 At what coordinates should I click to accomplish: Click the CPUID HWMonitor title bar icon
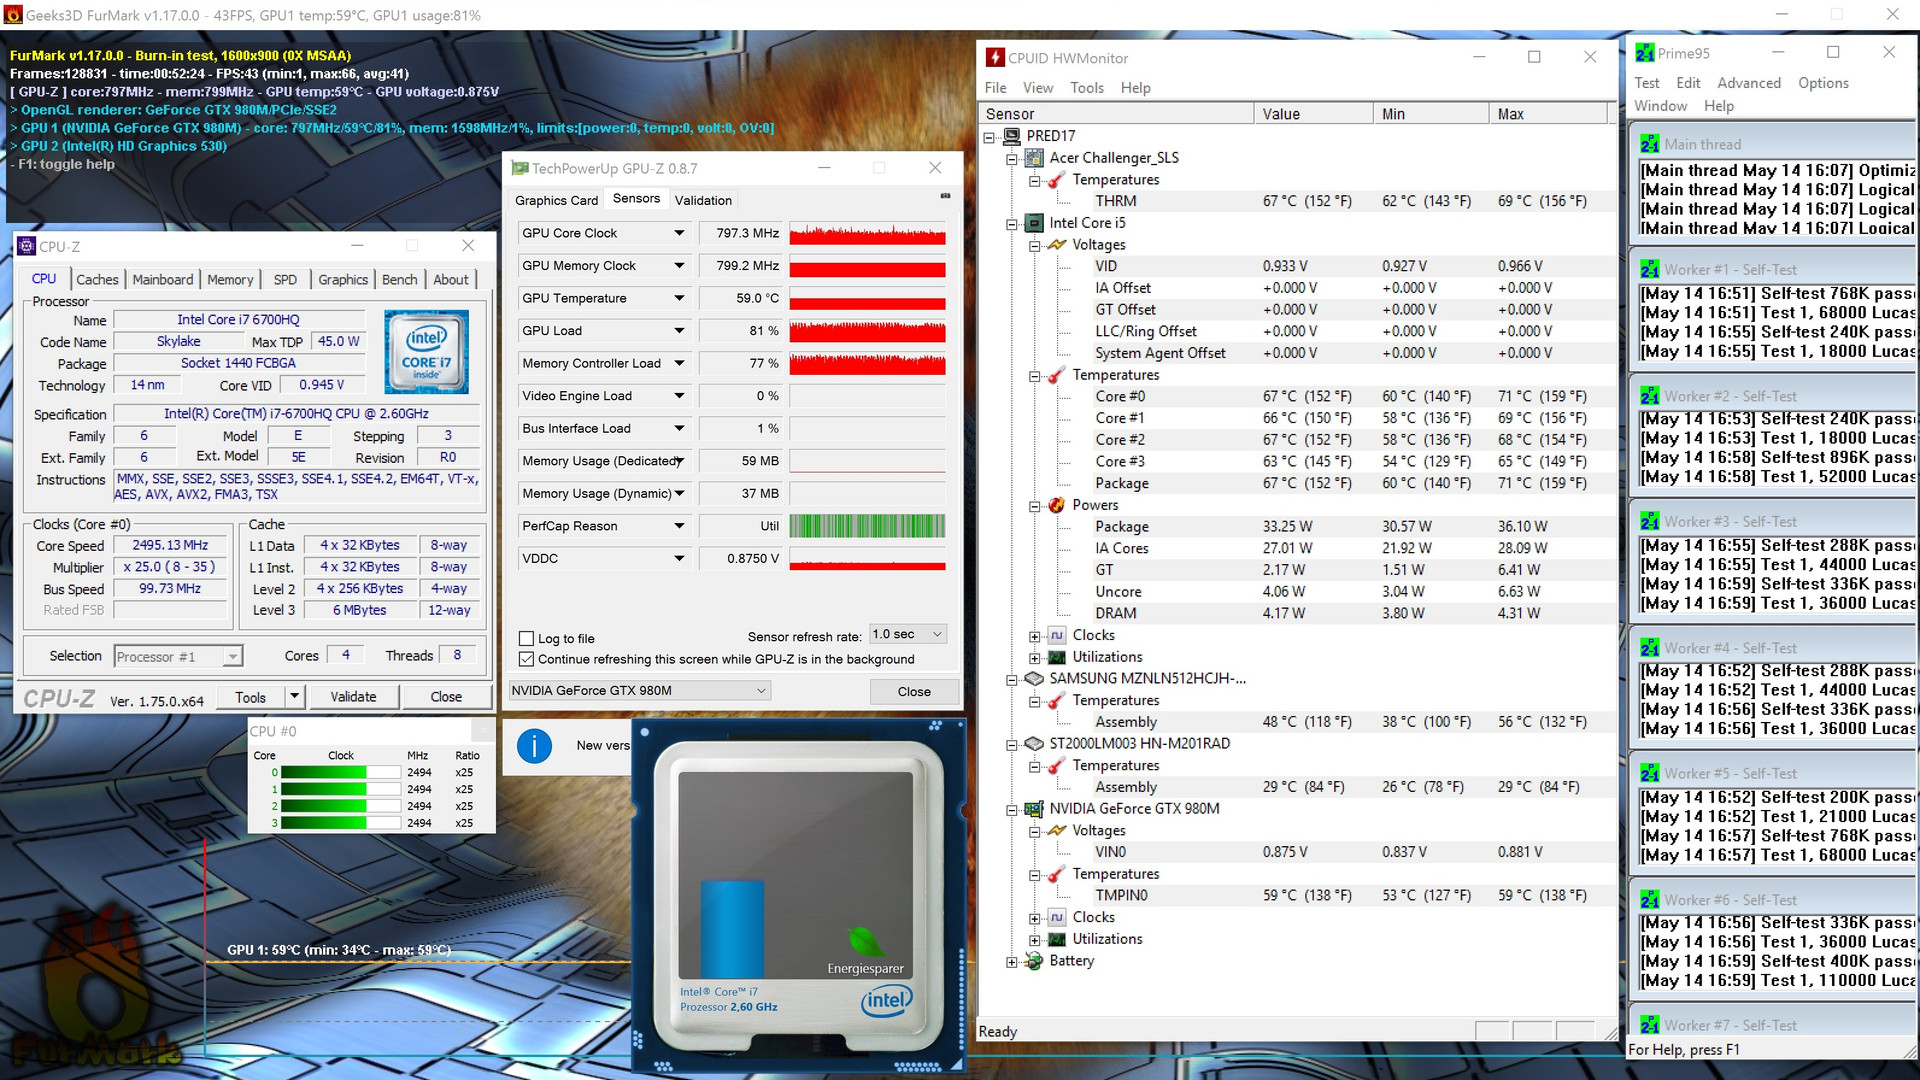click(995, 58)
